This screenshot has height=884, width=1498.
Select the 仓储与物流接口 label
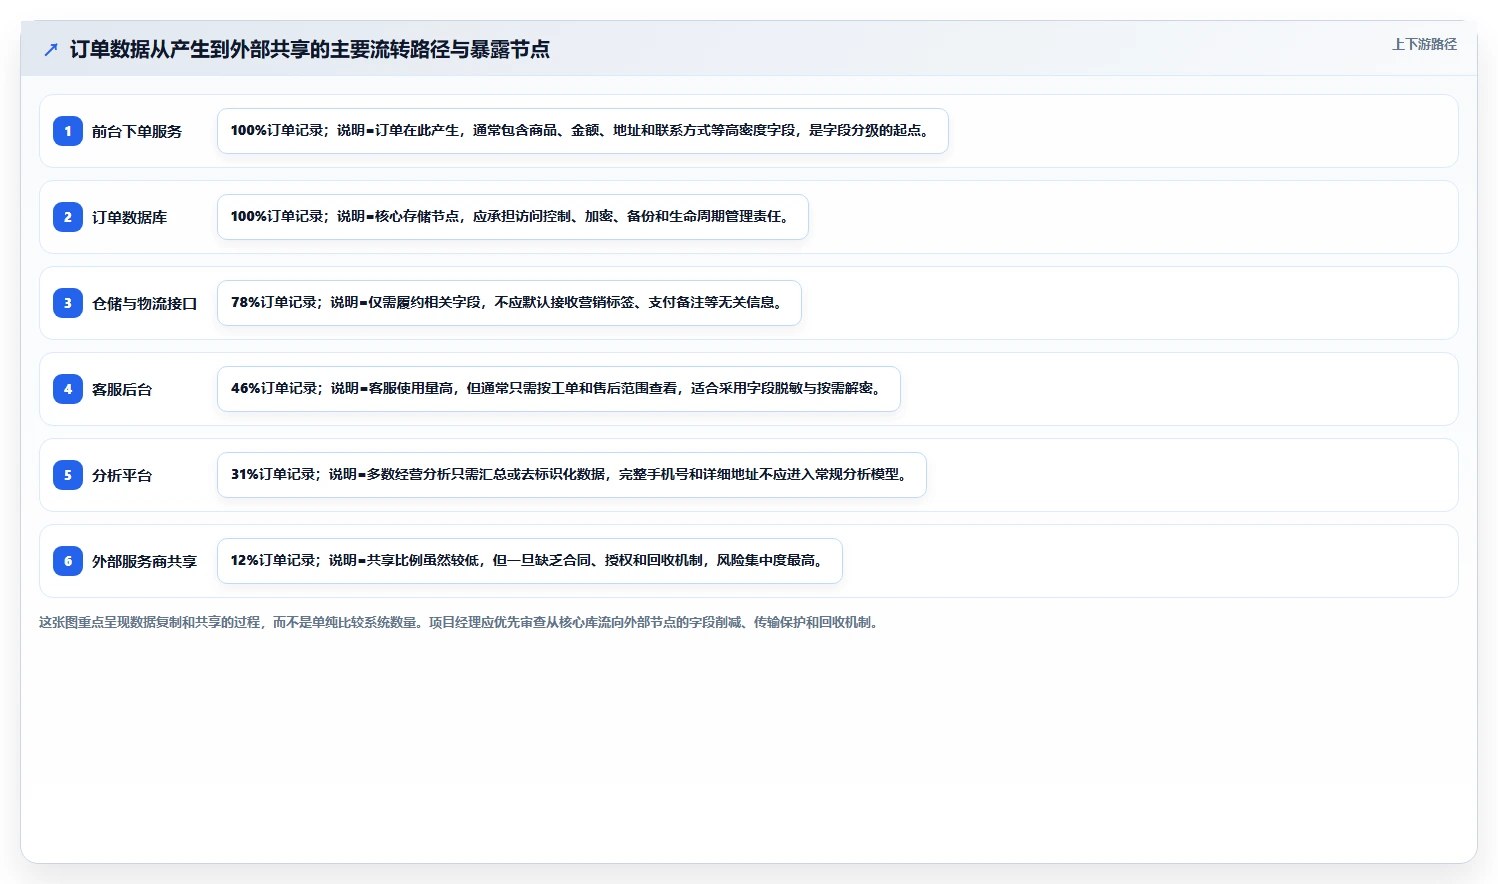[x=144, y=303]
